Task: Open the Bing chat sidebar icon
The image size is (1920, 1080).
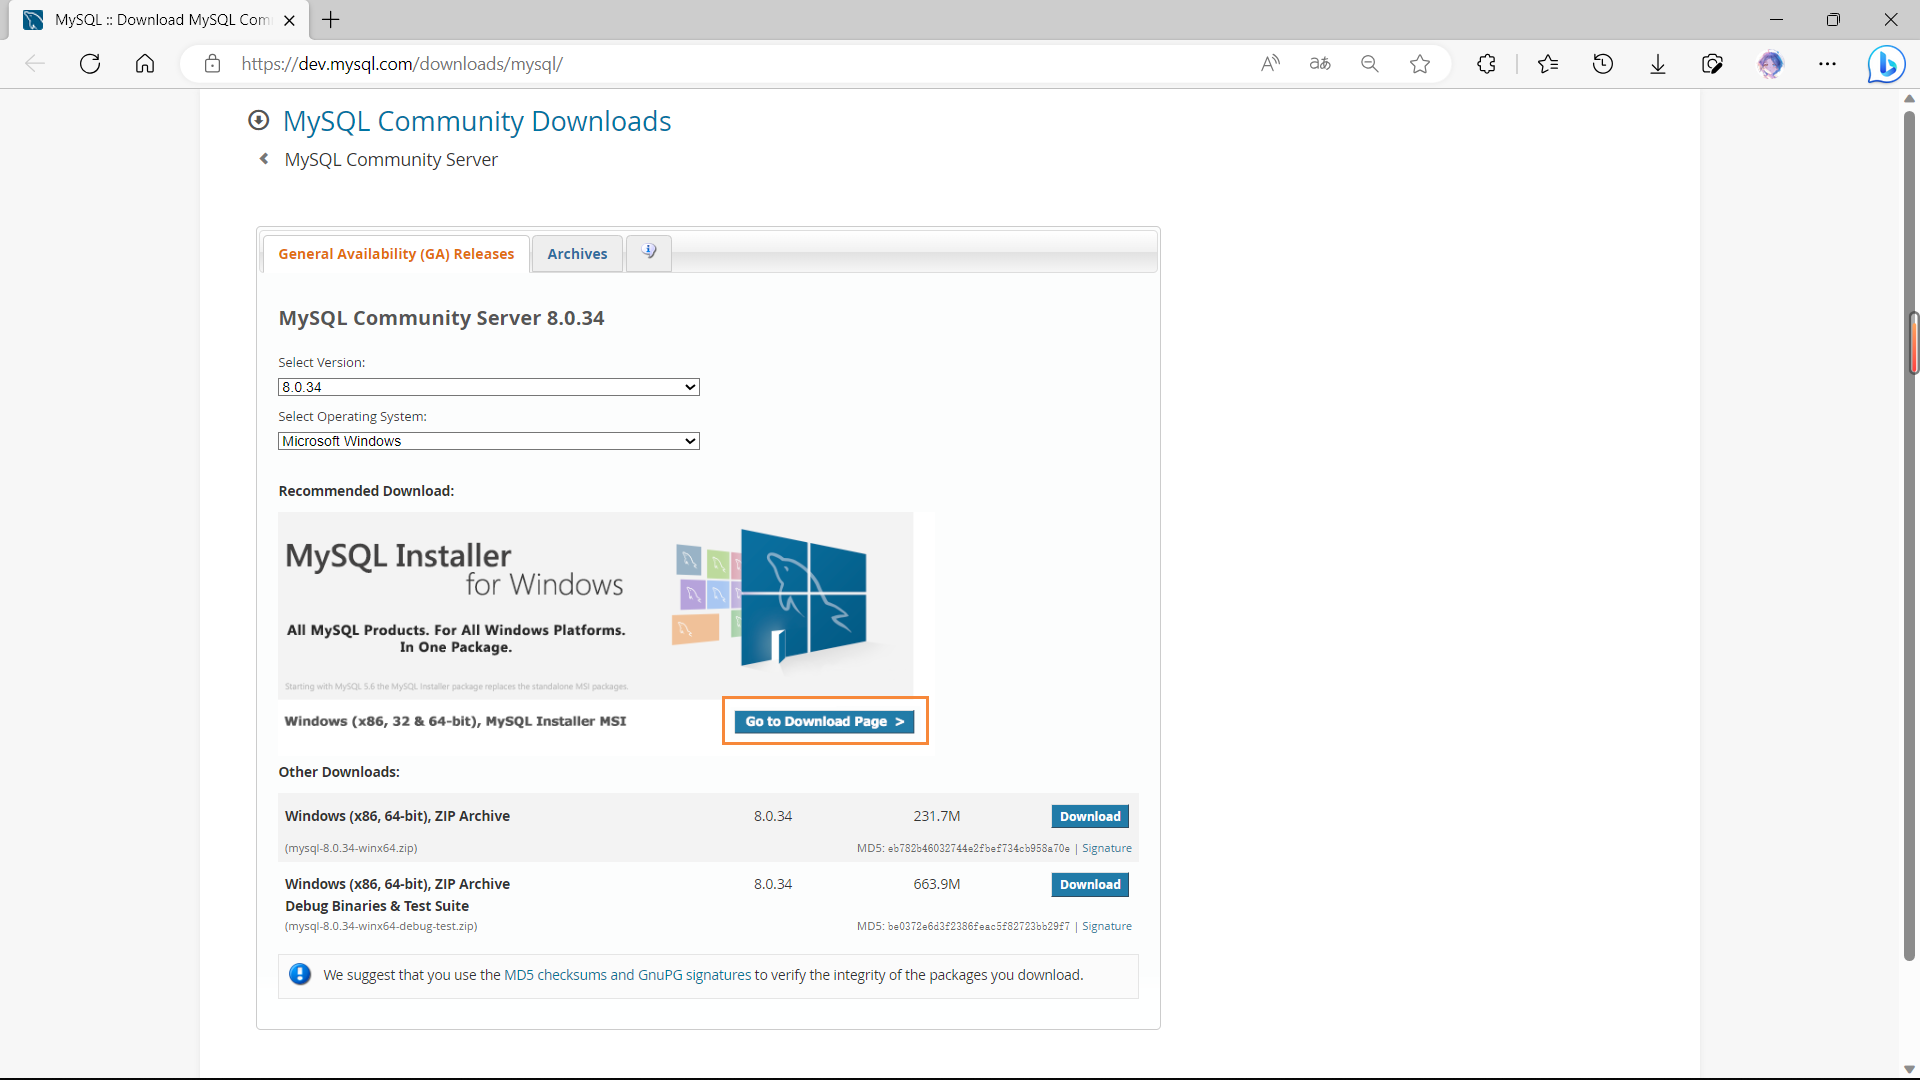Action: point(1886,64)
